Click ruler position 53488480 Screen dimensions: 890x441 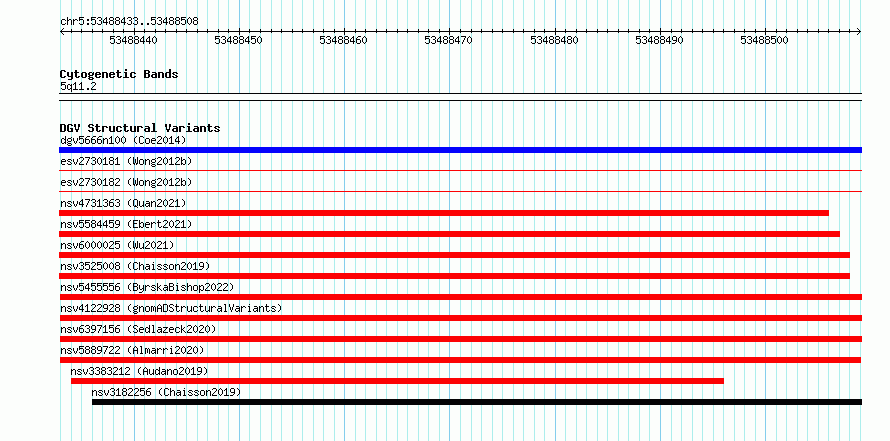(555, 40)
